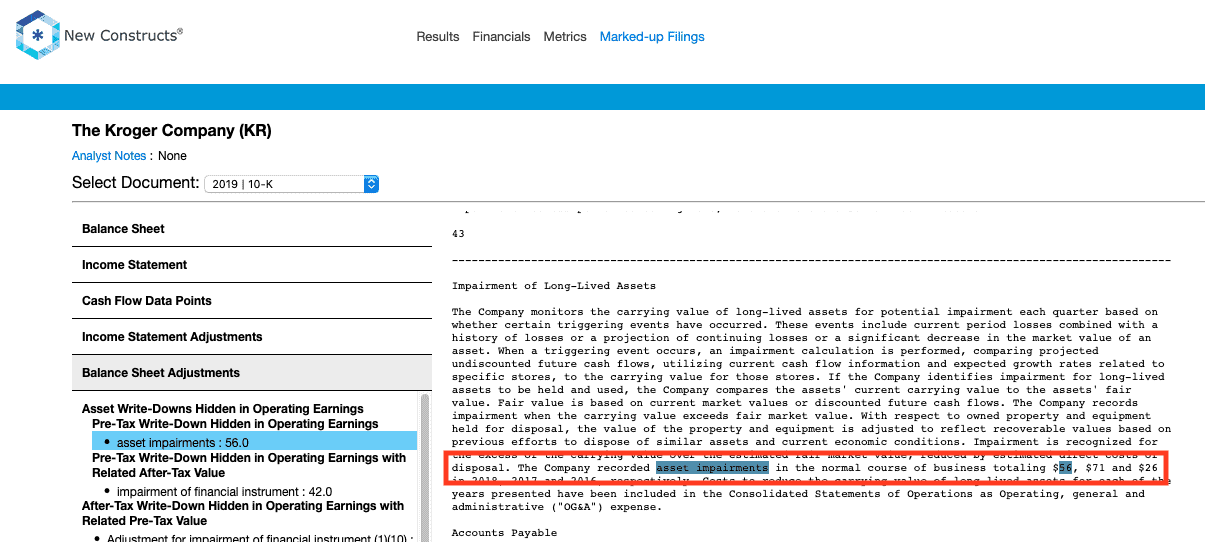This screenshot has width=1205, height=542.
Task: Expand the Income Statement section
Action: click(252, 265)
